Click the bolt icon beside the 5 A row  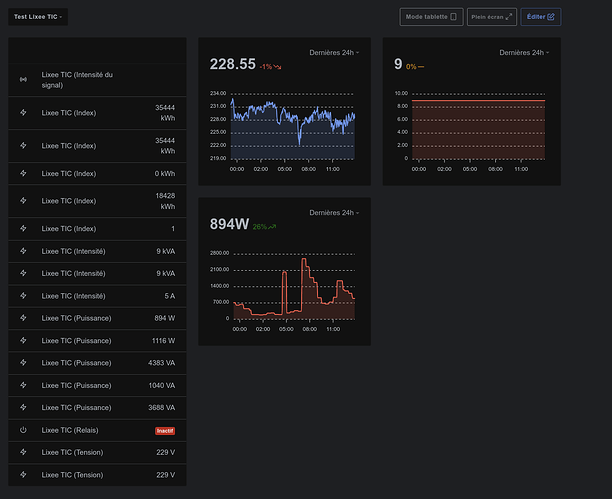[x=23, y=295]
